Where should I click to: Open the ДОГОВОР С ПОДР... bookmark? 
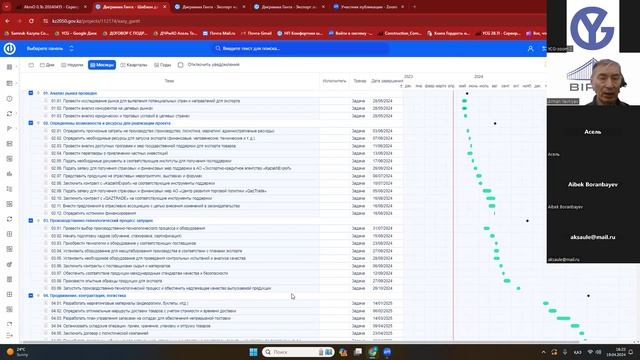[126, 33]
